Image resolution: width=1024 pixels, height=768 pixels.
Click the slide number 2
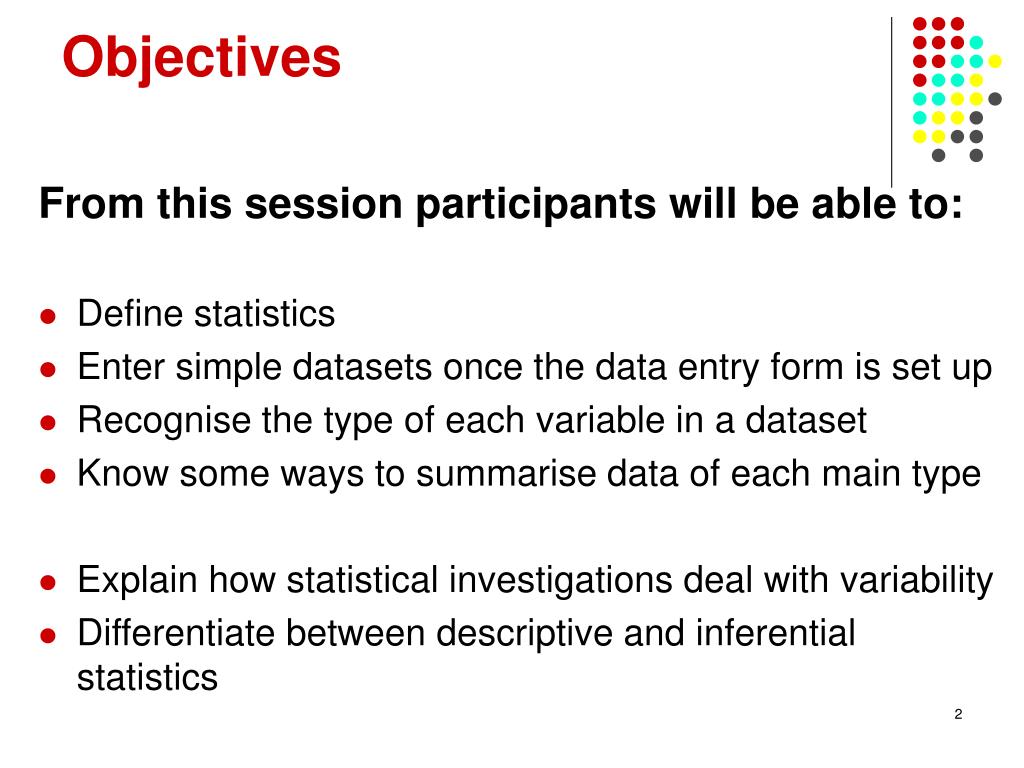(958, 714)
